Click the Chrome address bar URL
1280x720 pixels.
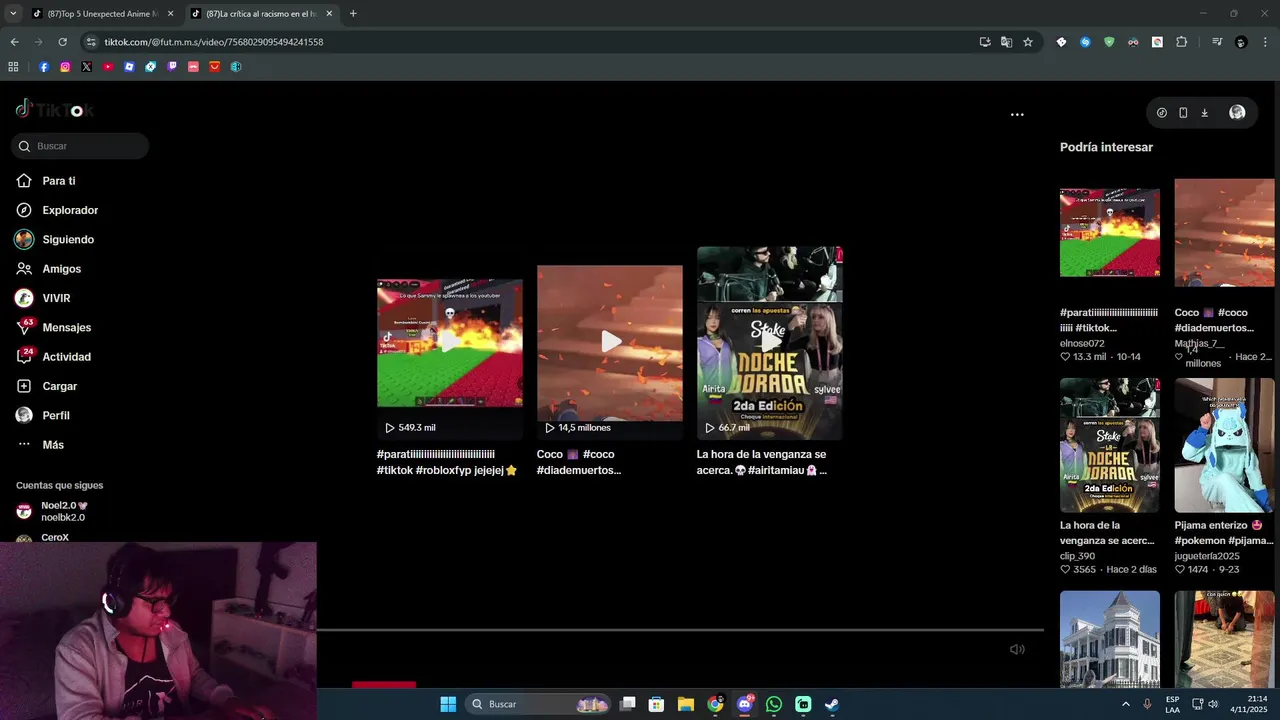point(214,42)
